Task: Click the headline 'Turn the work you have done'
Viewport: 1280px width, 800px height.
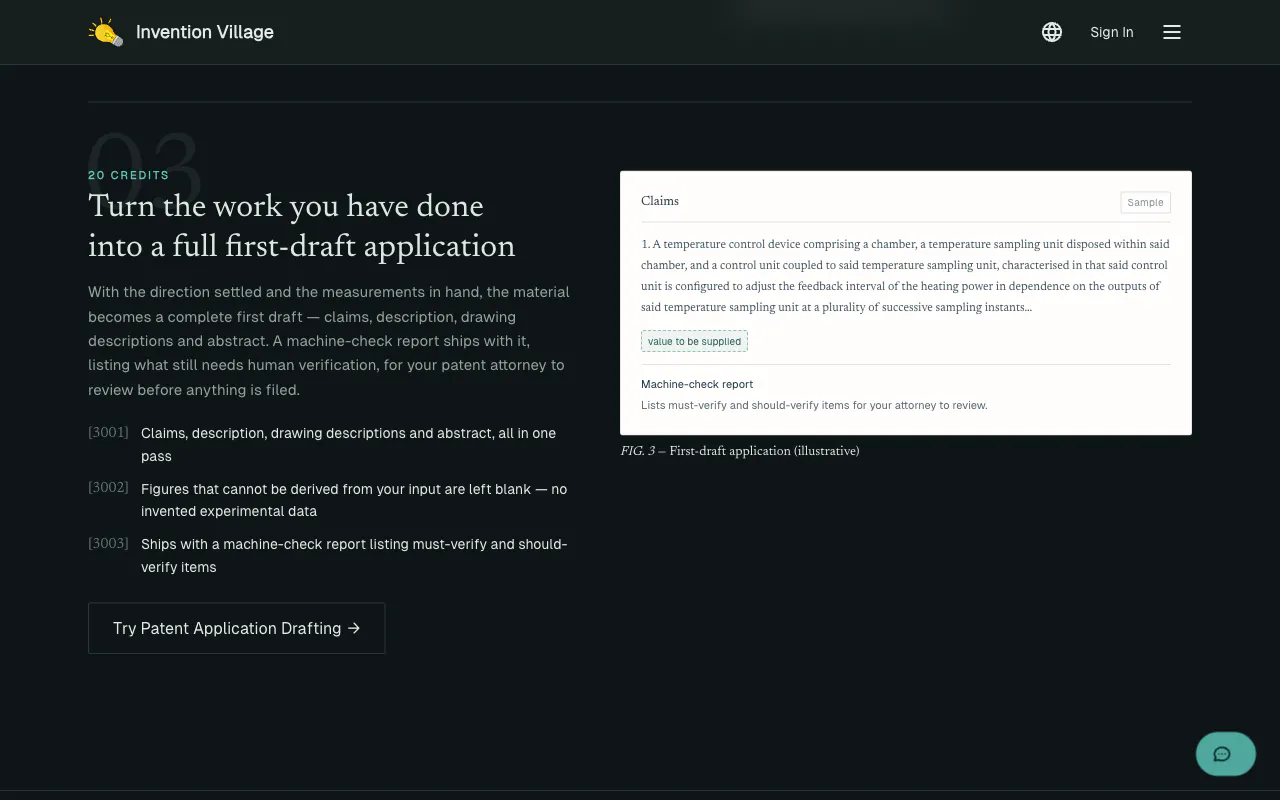Action: (286, 206)
